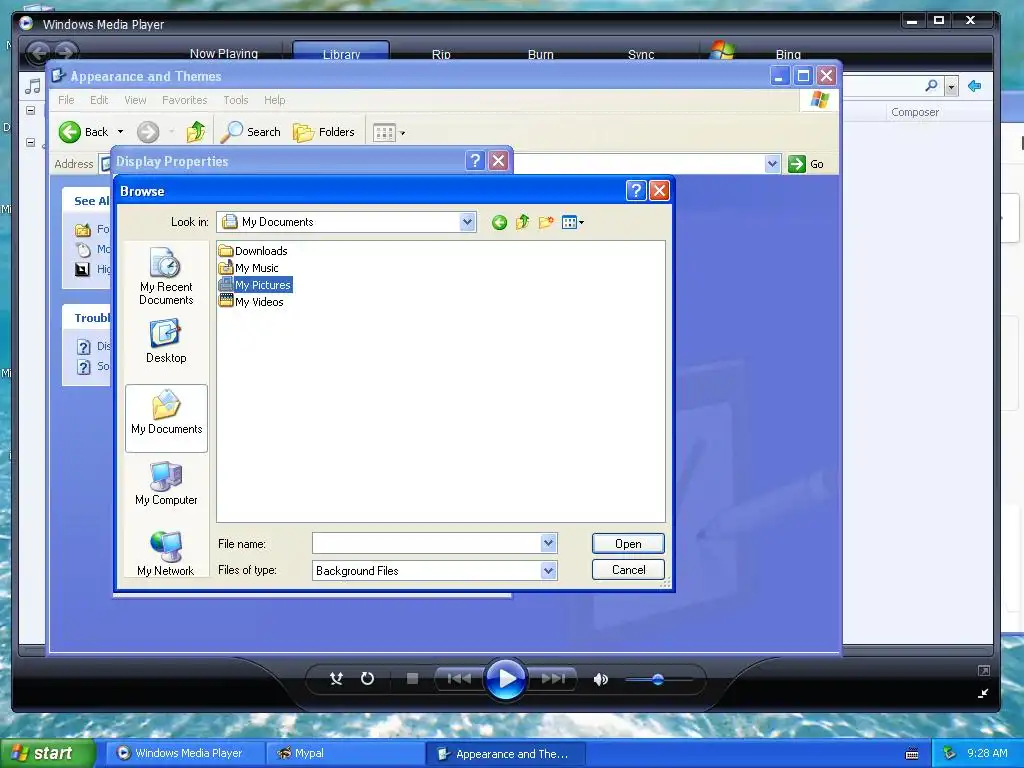Viewport: 1024px width, 768px height.
Task: Click Next track in Media Player
Action: pyautogui.click(x=552, y=679)
